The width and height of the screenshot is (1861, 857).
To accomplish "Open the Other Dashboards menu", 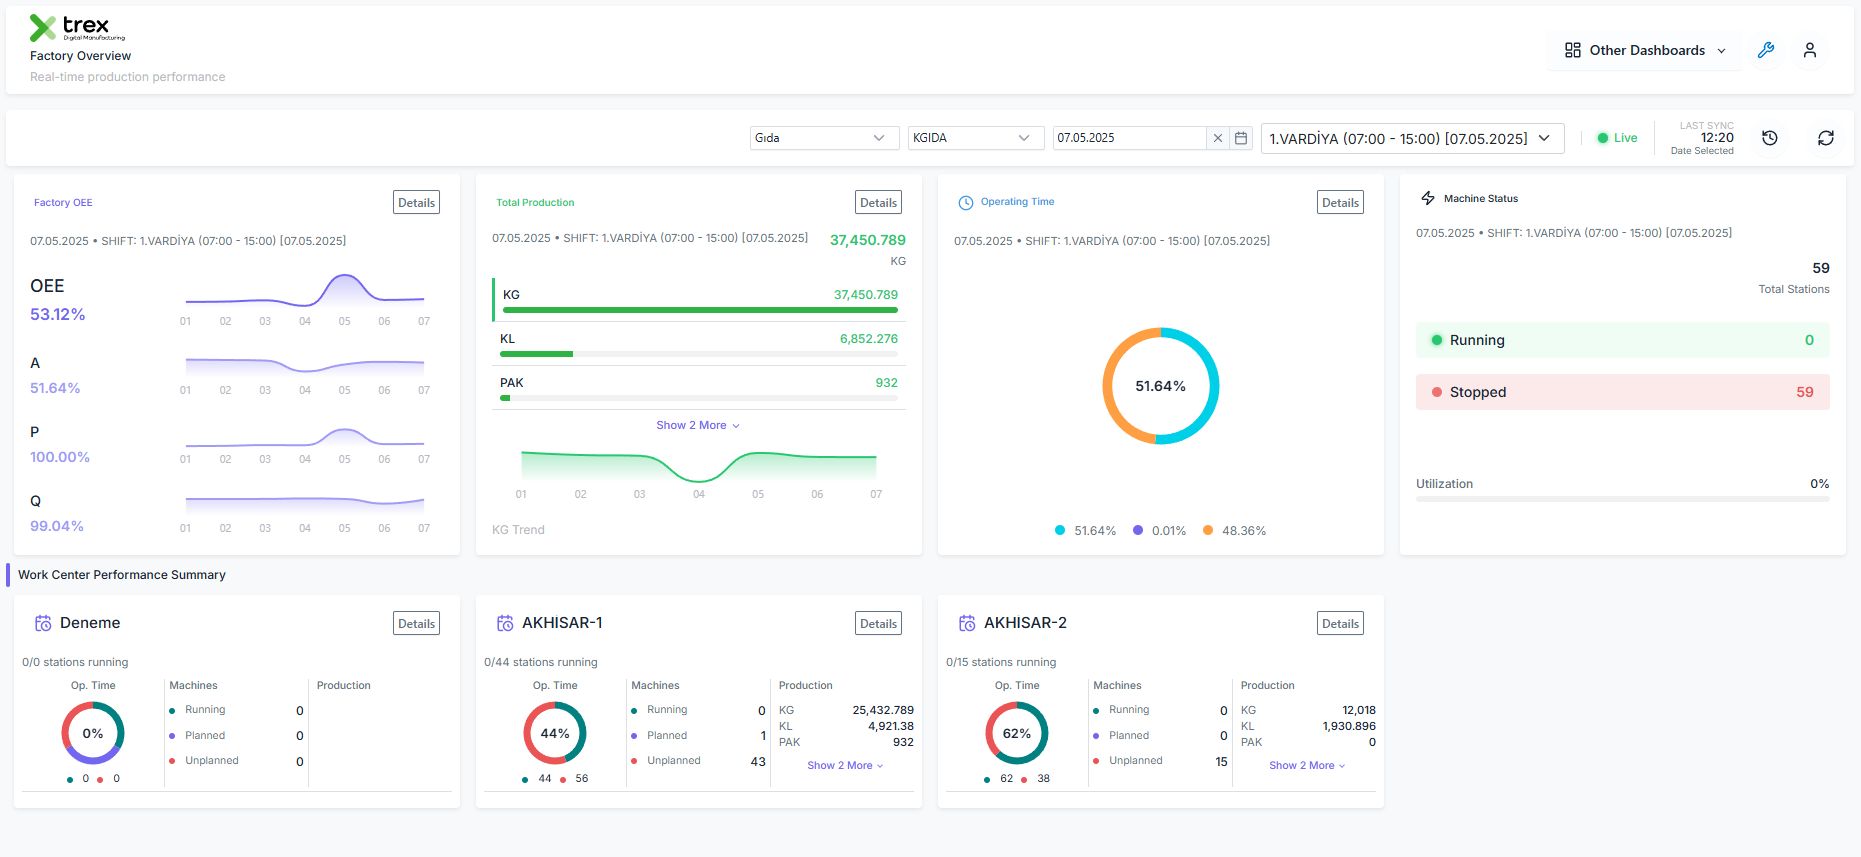I will click(x=1646, y=50).
